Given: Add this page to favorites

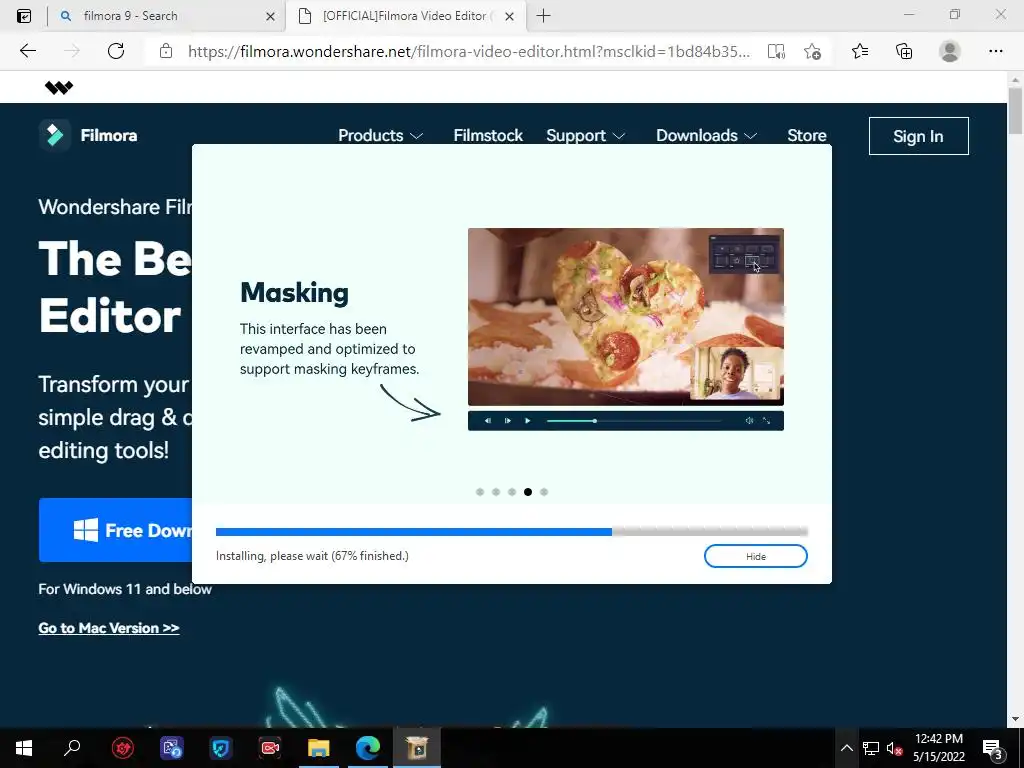Looking at the screenshot, I should point(812,51).
